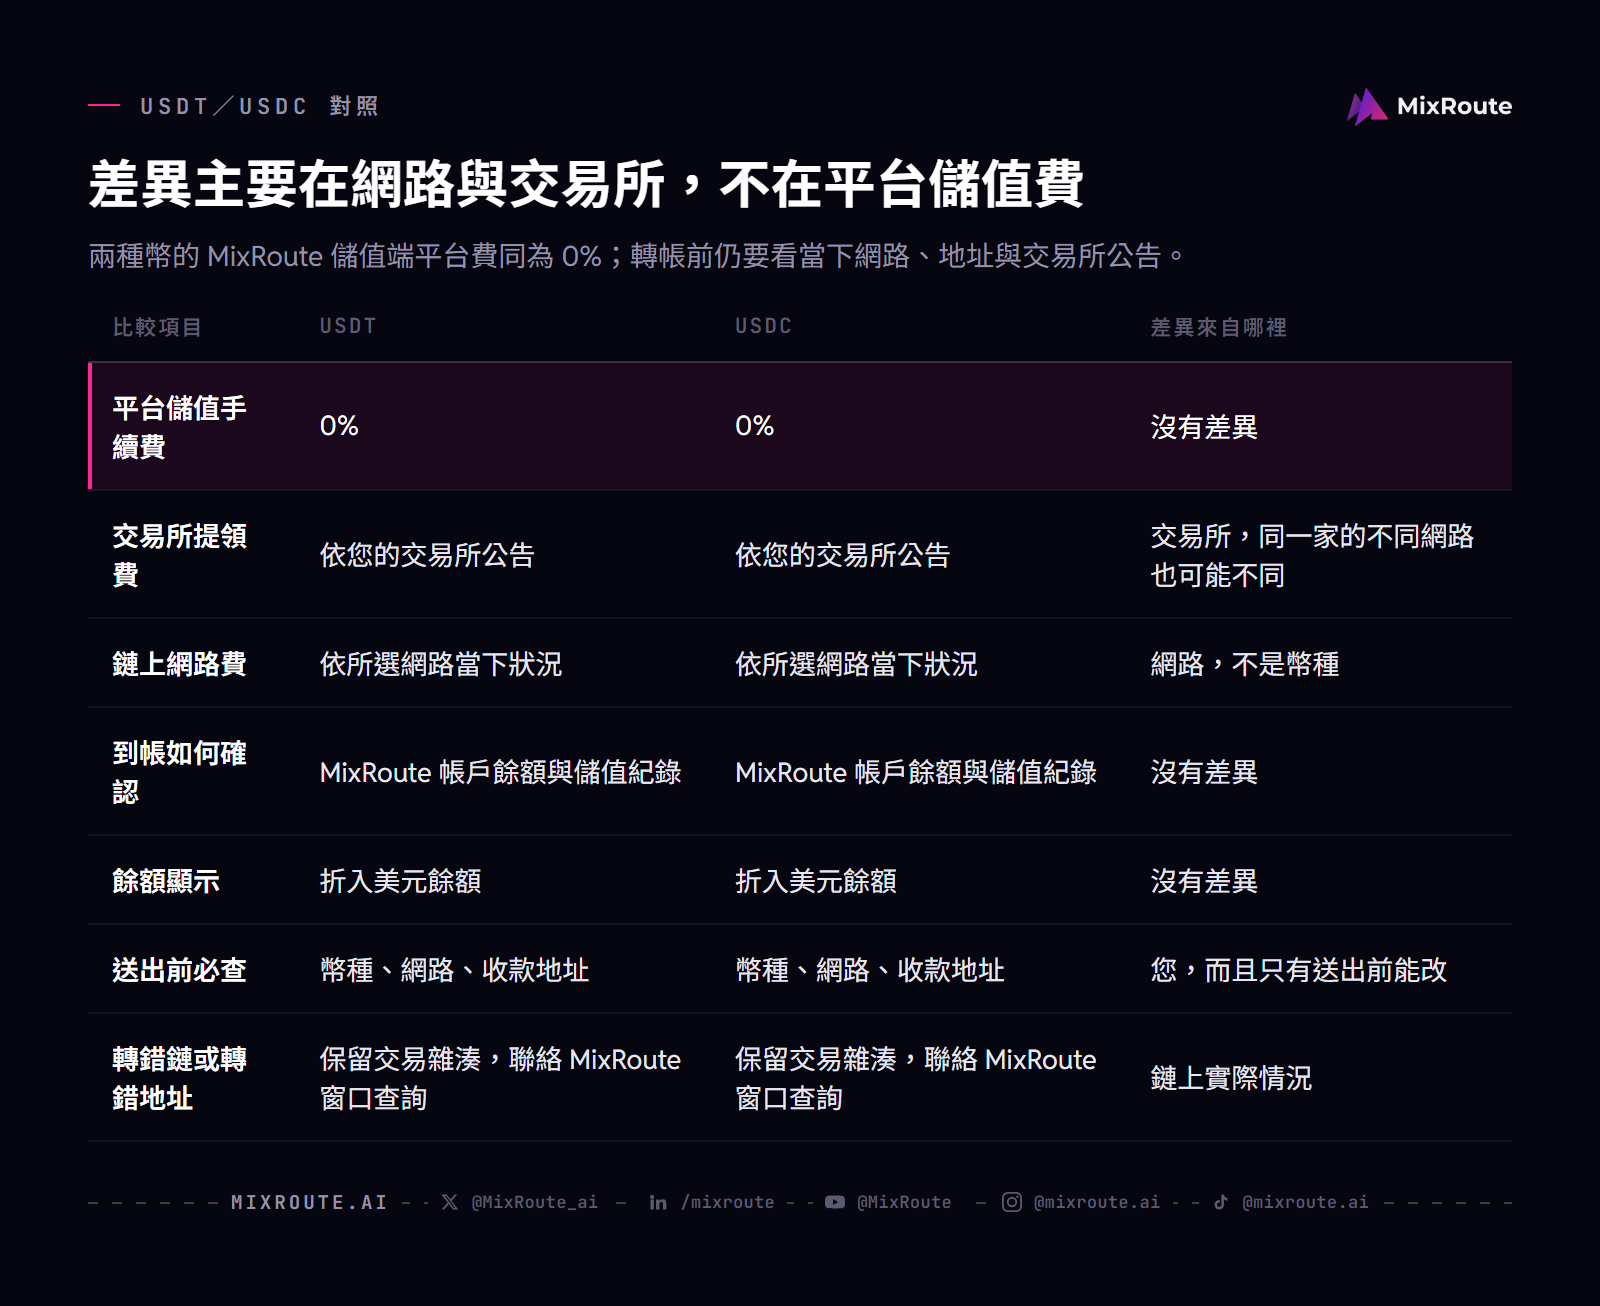Click the Instagram icon in footer

(1012, 1202)
